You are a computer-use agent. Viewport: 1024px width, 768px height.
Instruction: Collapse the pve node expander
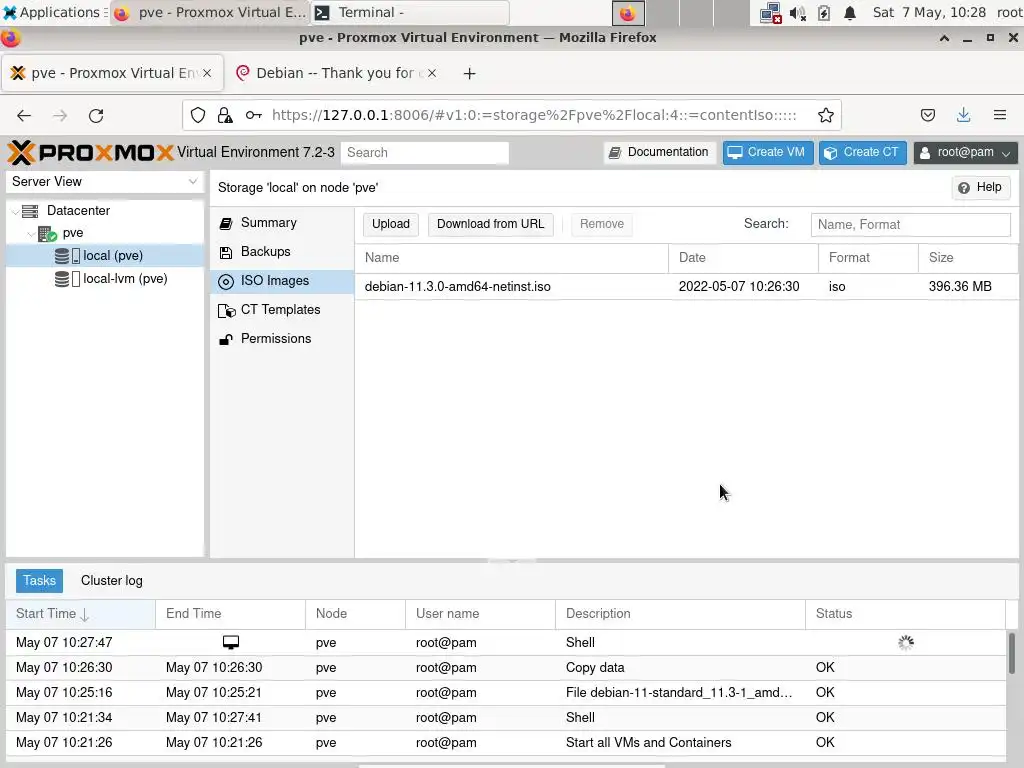31,233
